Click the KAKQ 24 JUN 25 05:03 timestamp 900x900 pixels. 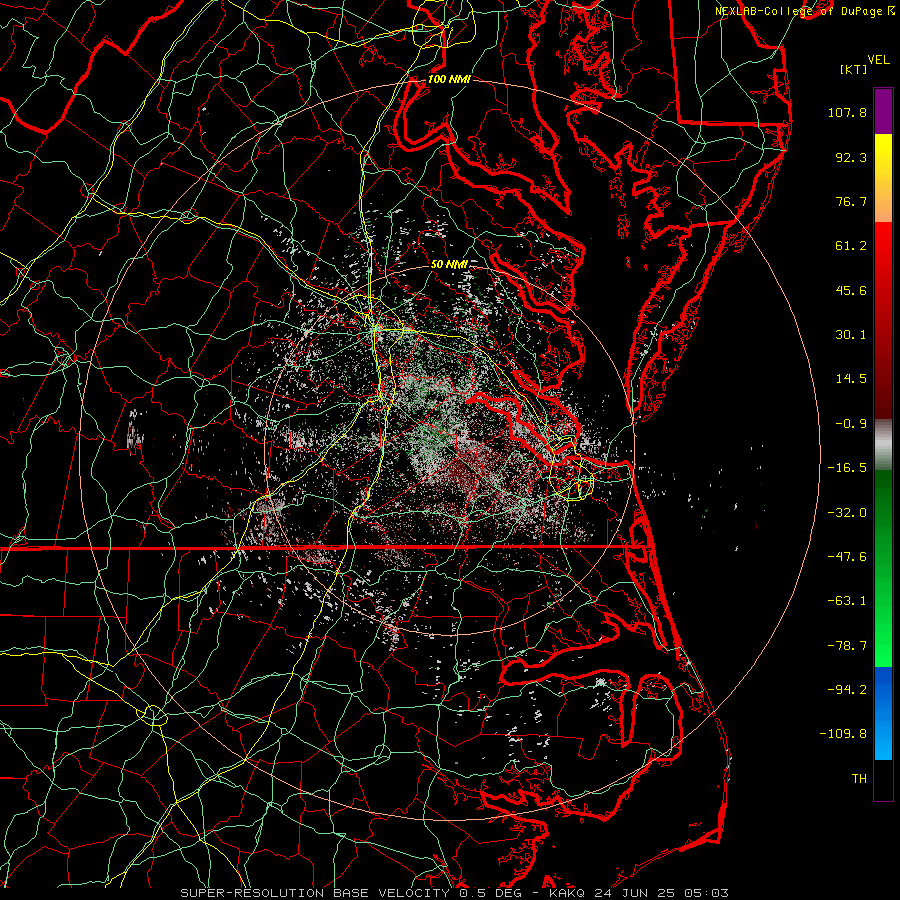coord(639,893)
